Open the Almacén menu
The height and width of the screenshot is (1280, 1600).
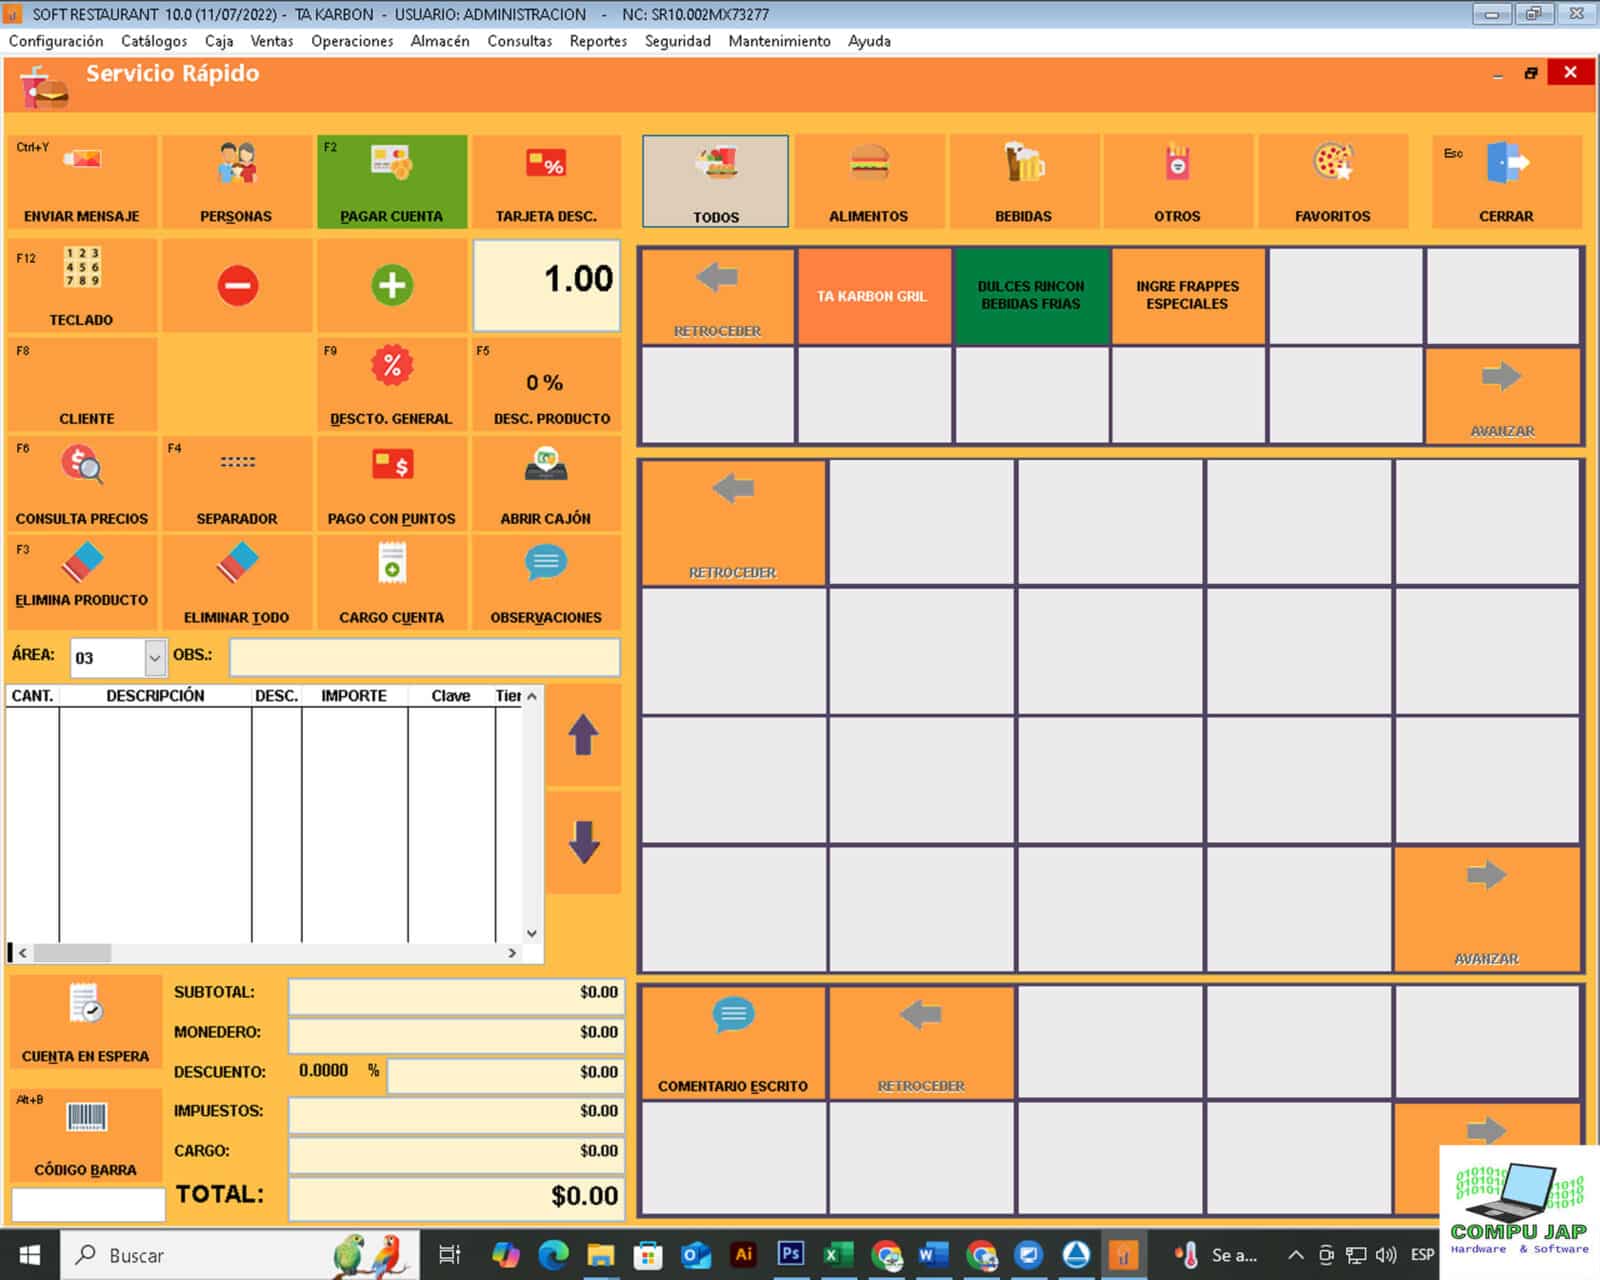(x=440, y=41)
